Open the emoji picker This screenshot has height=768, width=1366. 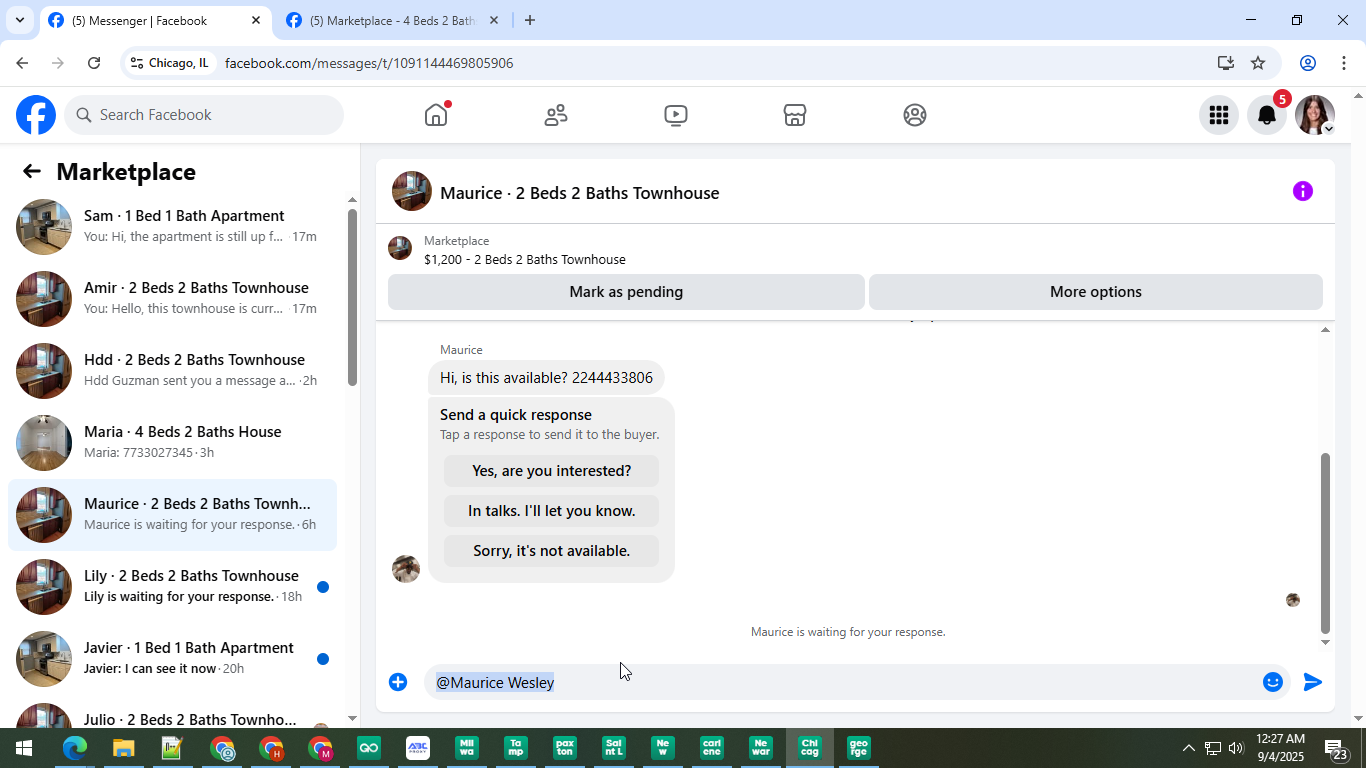click(1273, 682)
